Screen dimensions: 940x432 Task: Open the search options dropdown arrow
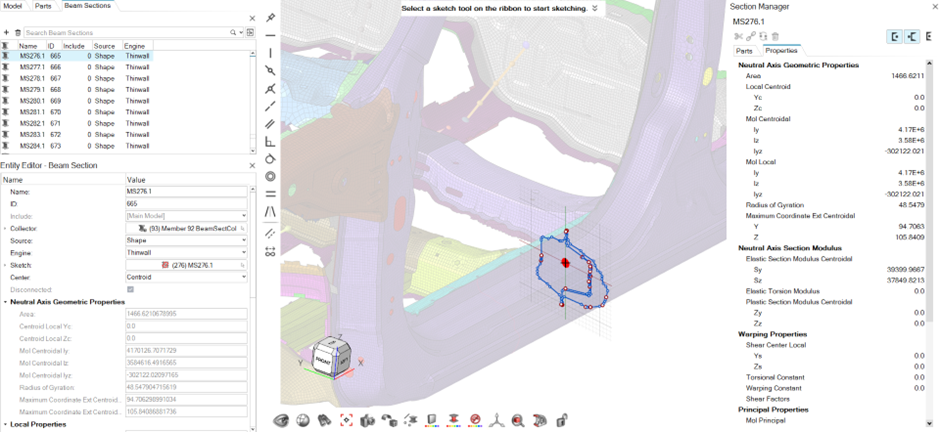tap(241, 32)
